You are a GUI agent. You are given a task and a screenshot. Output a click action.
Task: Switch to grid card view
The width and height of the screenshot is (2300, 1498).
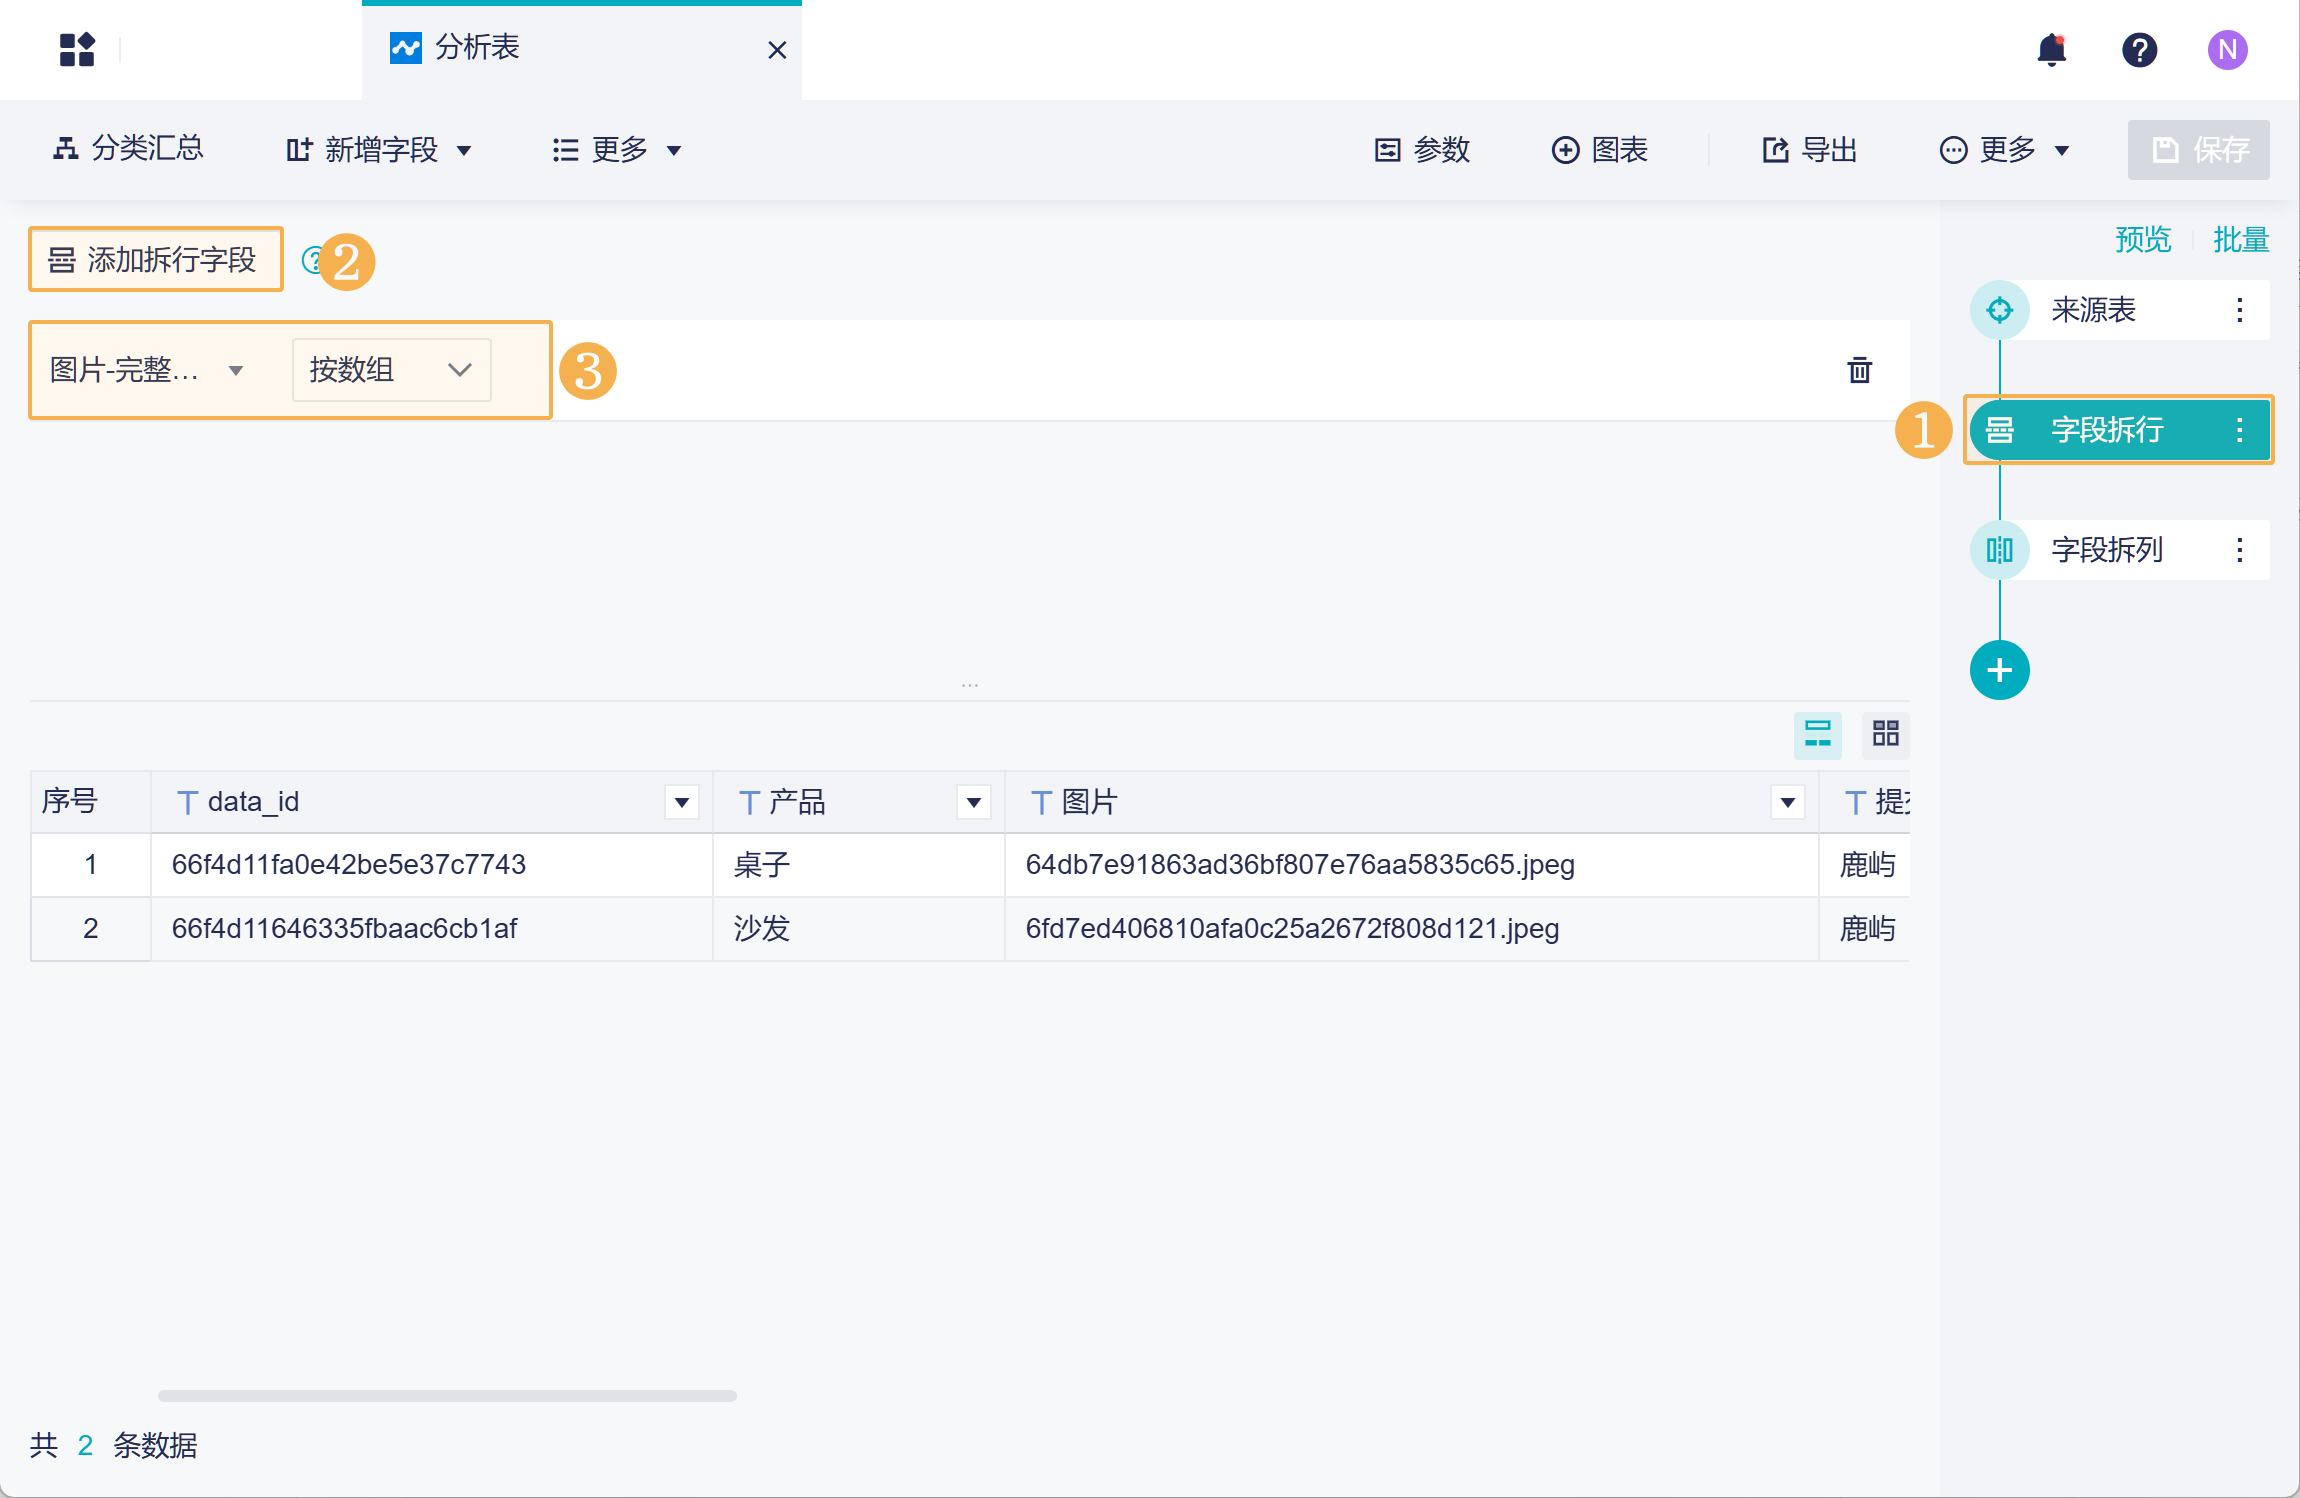click(x=1885, y=735)
